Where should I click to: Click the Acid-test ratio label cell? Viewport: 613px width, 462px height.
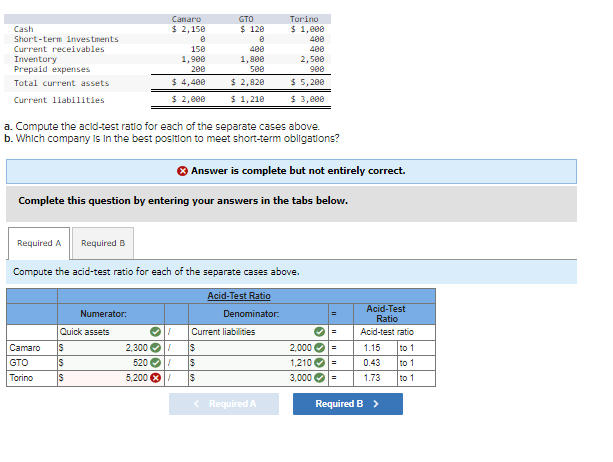coord(387,332)
